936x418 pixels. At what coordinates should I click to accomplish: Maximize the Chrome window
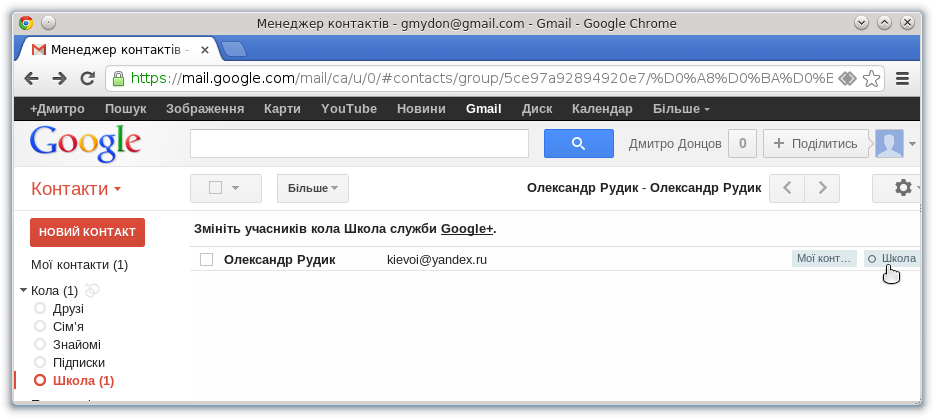[x=885, y=23]
